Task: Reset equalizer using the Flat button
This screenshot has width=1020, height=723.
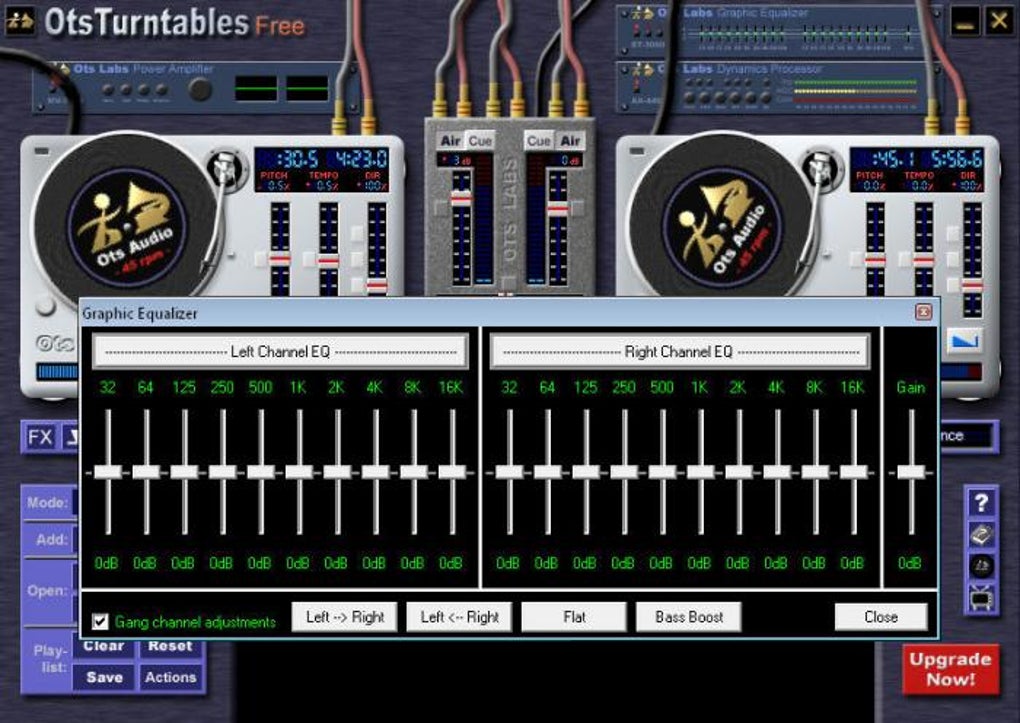Action: (574, 616)
